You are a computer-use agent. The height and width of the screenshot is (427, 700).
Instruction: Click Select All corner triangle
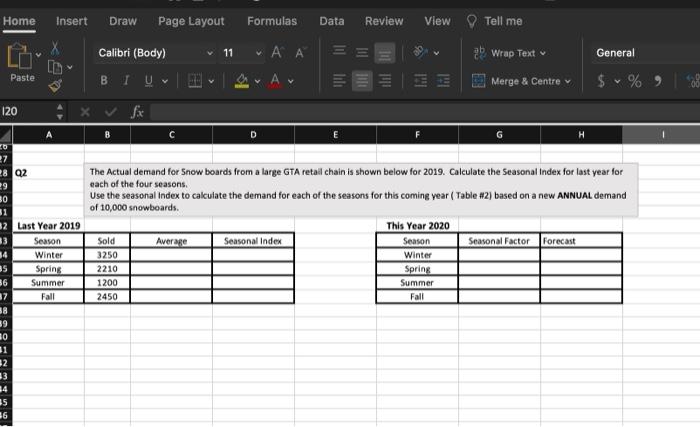point(6,134)
